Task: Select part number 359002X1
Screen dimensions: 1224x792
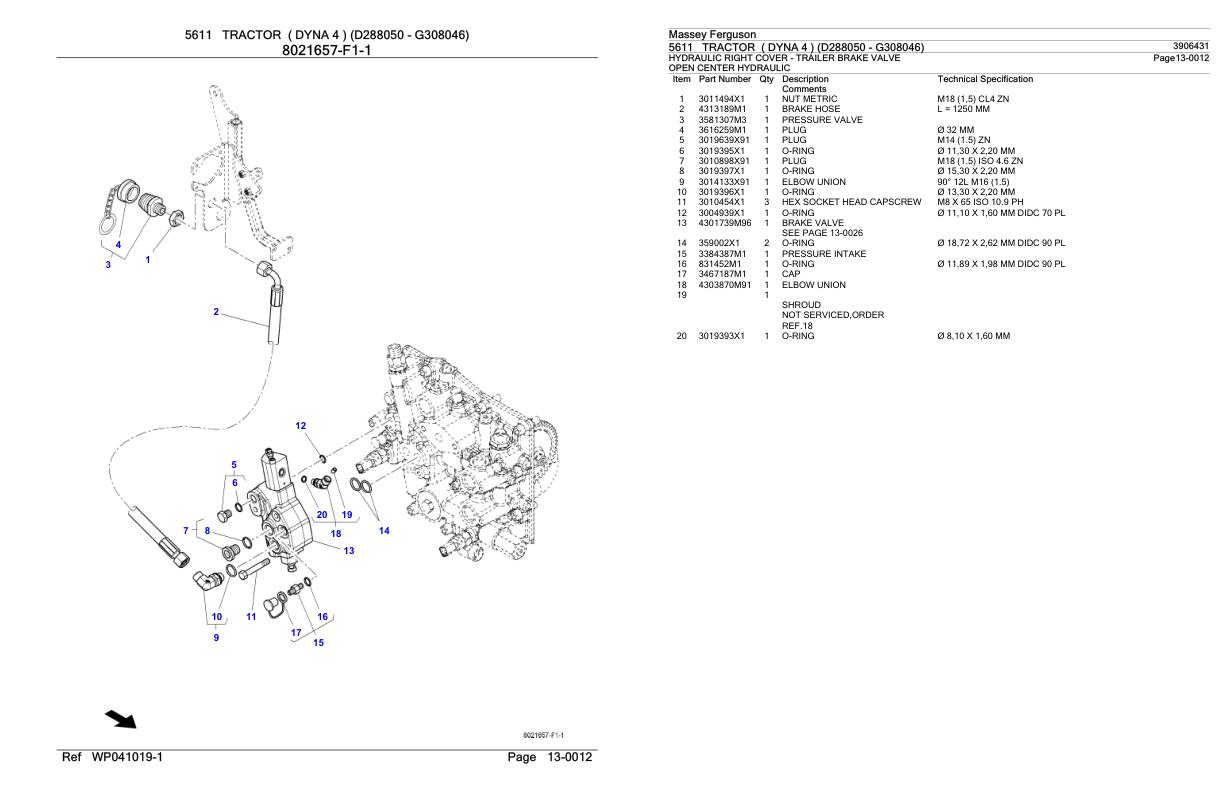Action: coord(719,244)
